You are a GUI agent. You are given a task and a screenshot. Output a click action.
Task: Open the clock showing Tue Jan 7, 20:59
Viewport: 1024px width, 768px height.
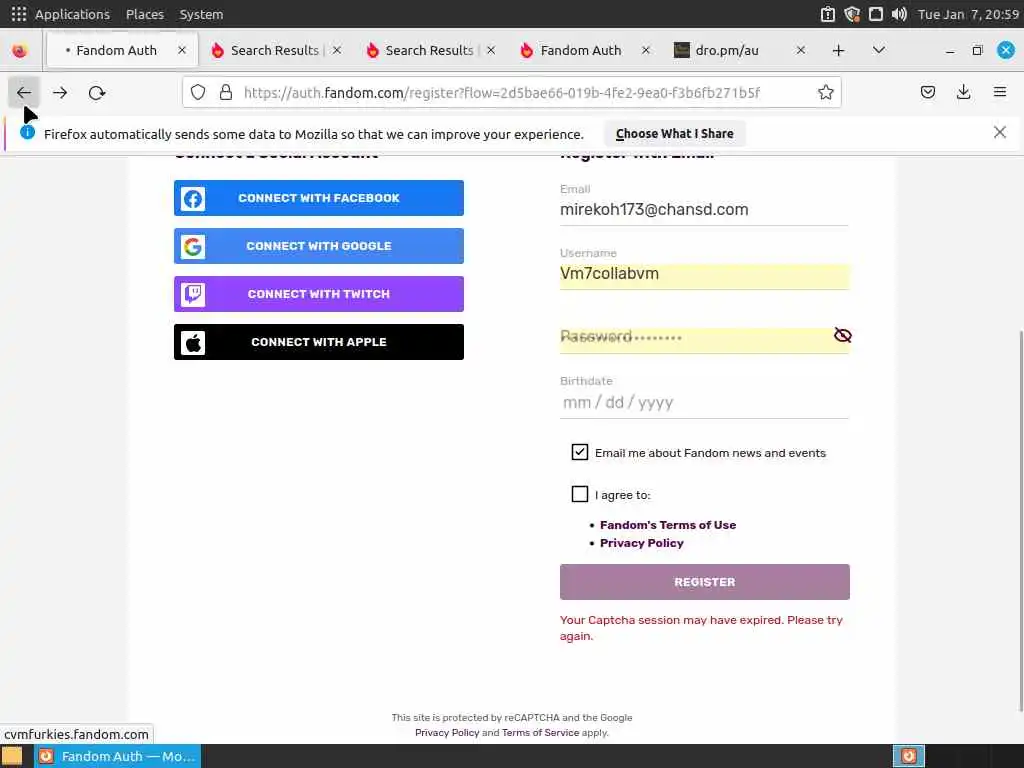[x=968, y=14]
